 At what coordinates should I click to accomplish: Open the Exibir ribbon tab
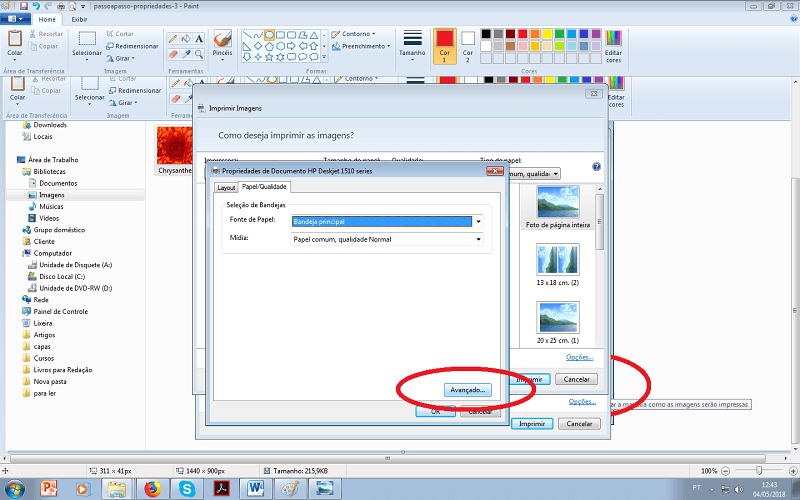(x=79, y=19)
